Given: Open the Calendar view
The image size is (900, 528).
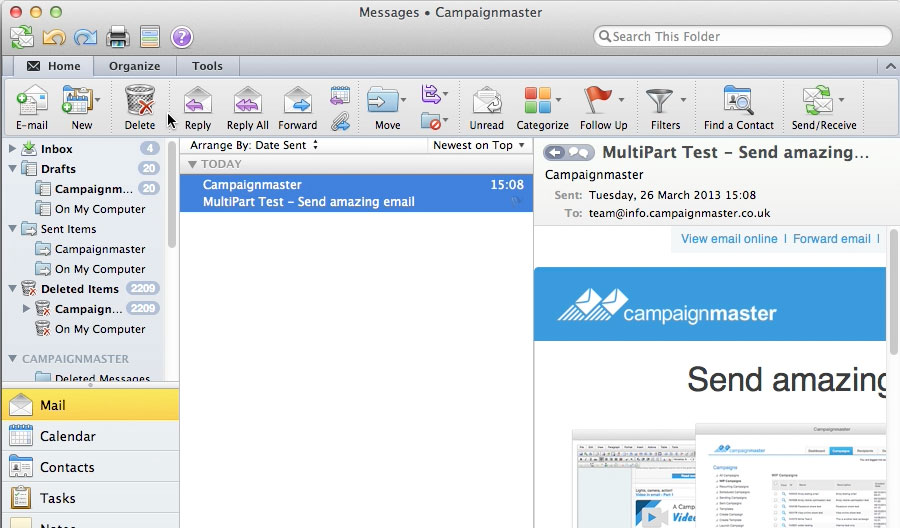Looking at the screenshot, I should click(x=91, y=436).
